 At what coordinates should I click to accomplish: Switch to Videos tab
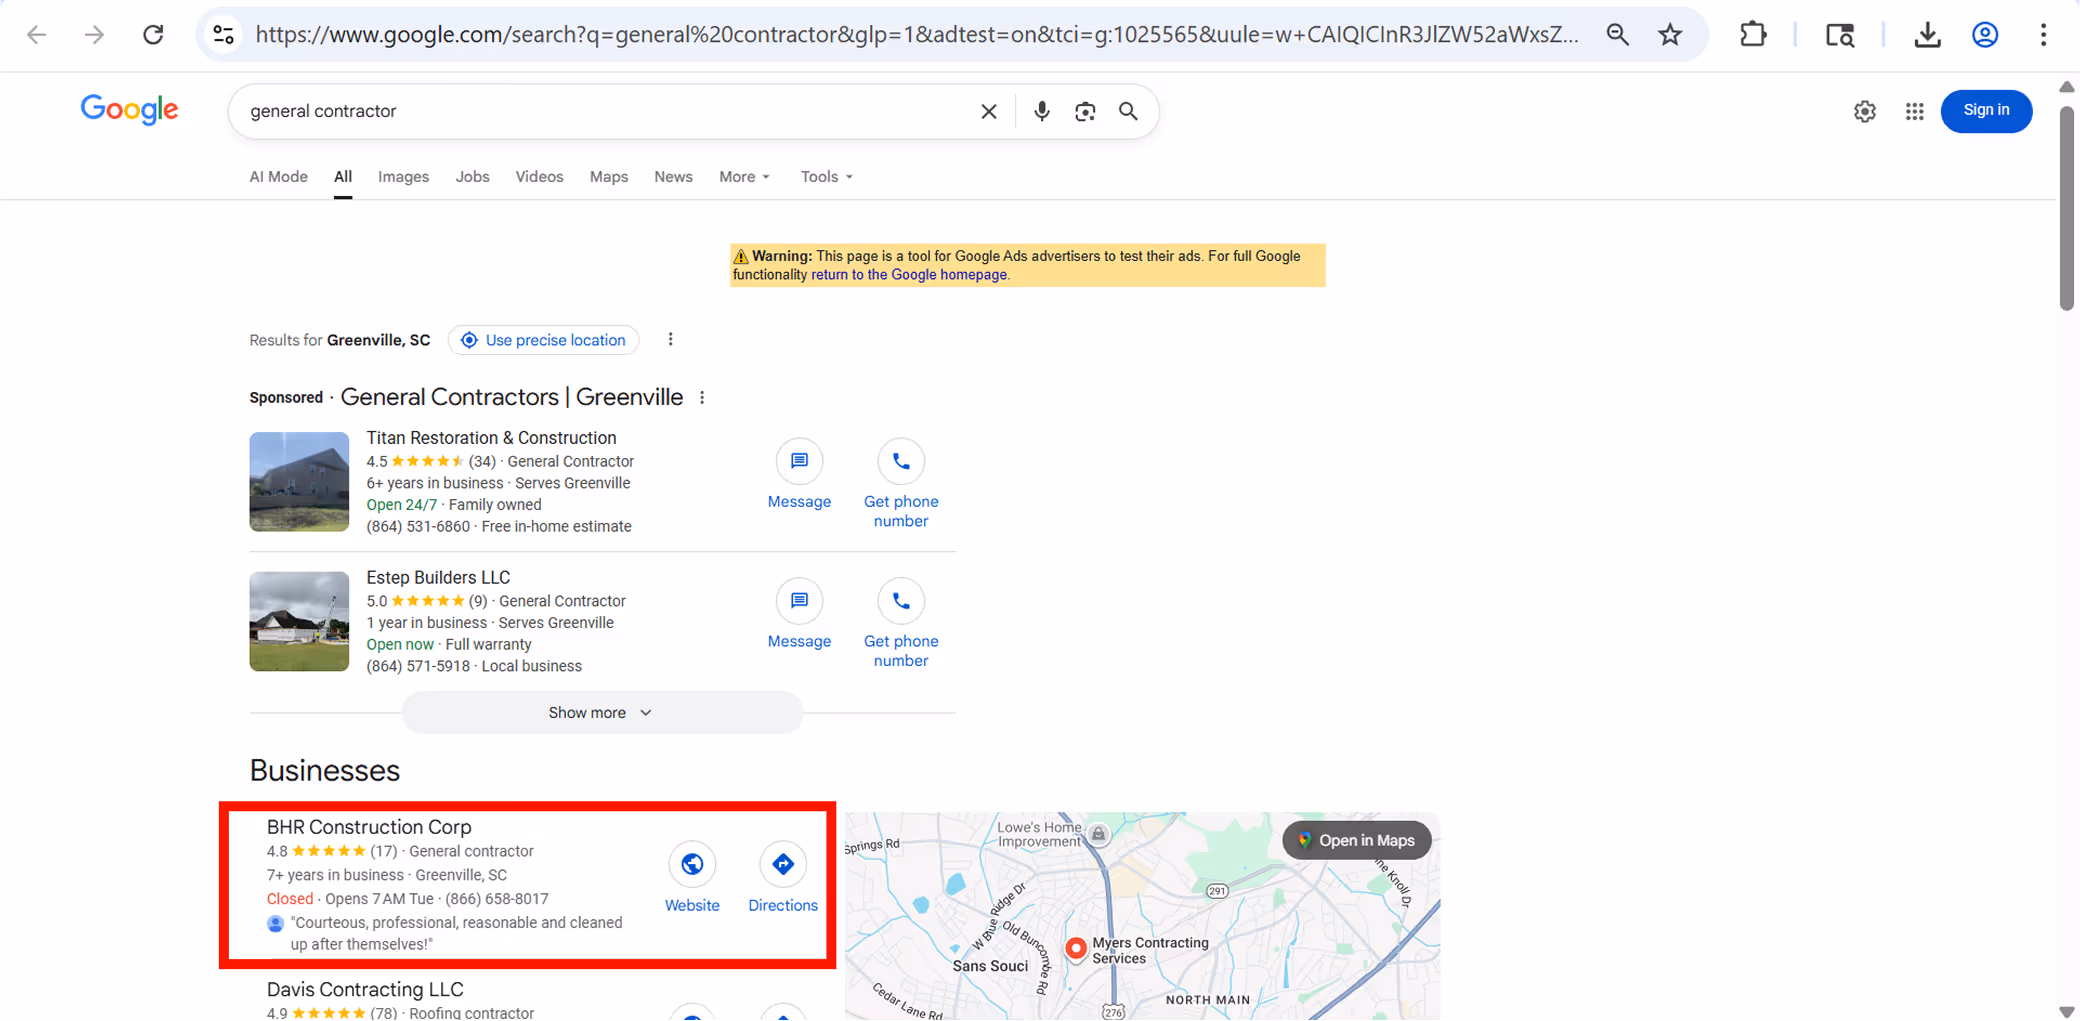[x=539, y=177]
